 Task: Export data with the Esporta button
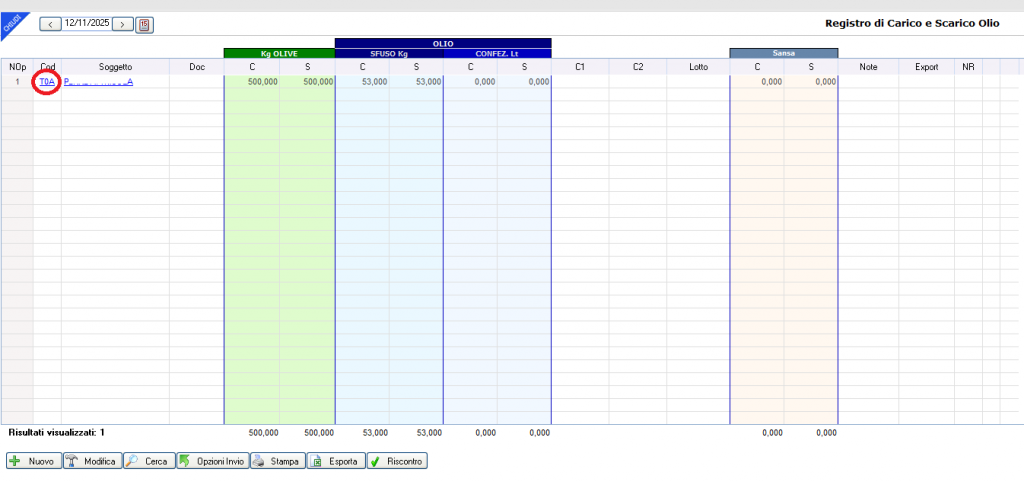click(336, 461)
